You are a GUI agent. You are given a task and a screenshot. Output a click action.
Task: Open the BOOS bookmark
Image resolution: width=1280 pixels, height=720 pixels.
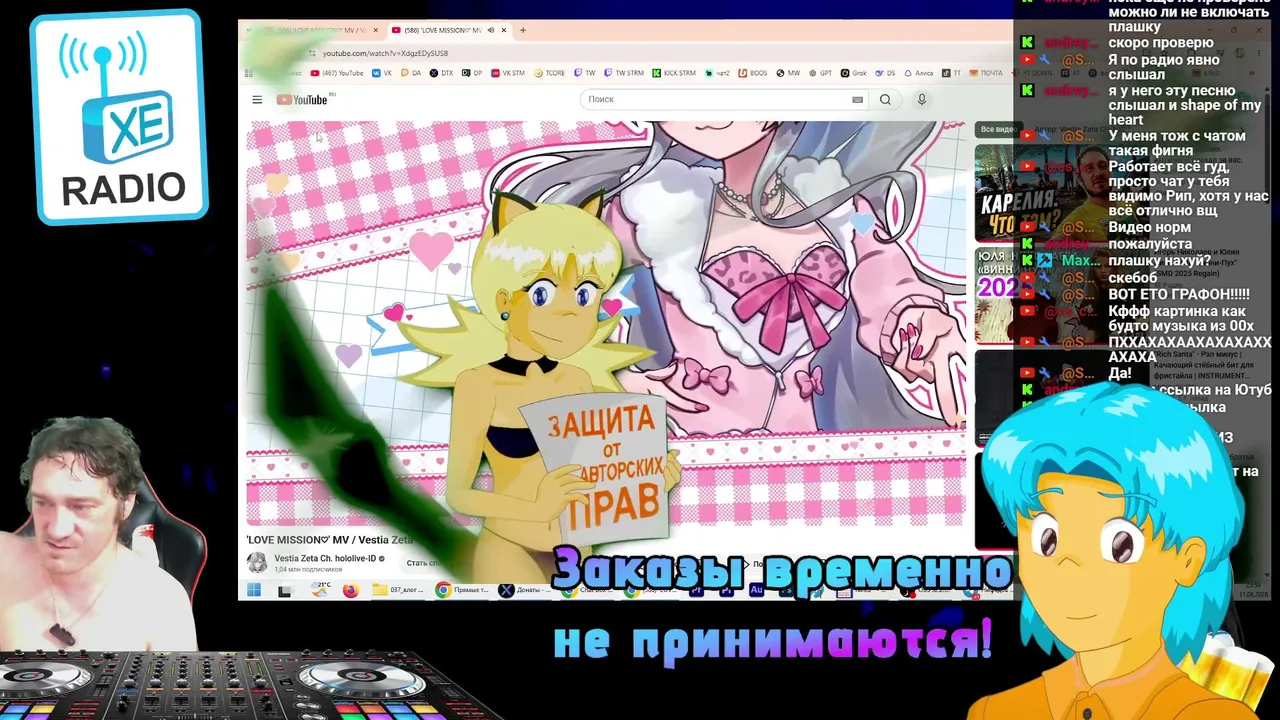coord(753,73)
